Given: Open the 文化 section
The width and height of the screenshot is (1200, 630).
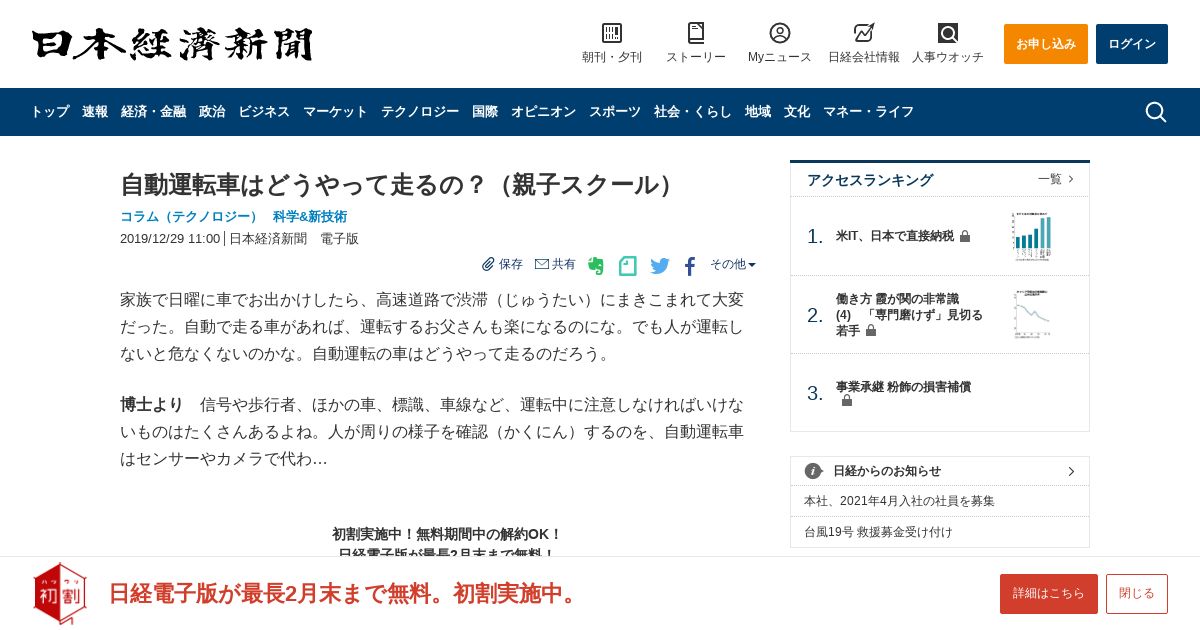Looking at the screenshot, I should coord(797,112).
